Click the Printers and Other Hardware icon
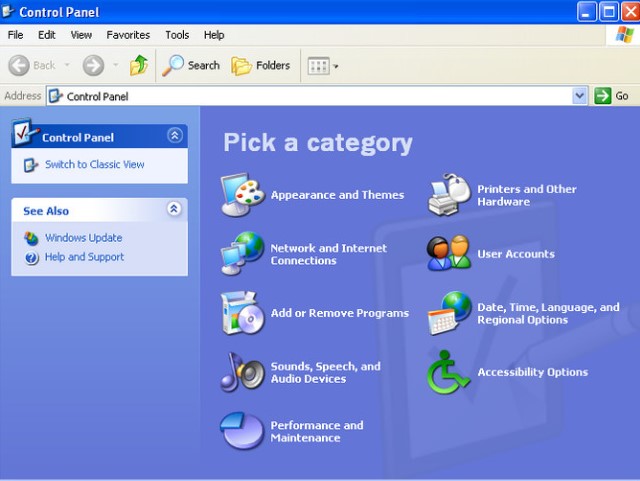Viewport: 640px width, 481px height. click(449, 195)
